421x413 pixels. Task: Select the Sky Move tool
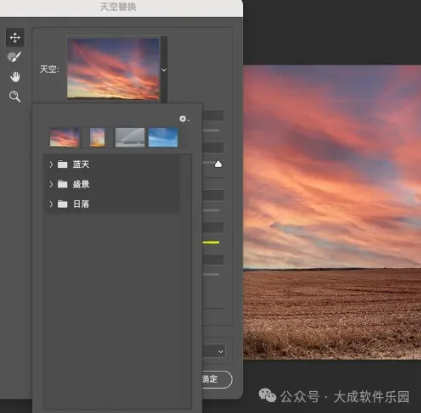pos(15,37)
